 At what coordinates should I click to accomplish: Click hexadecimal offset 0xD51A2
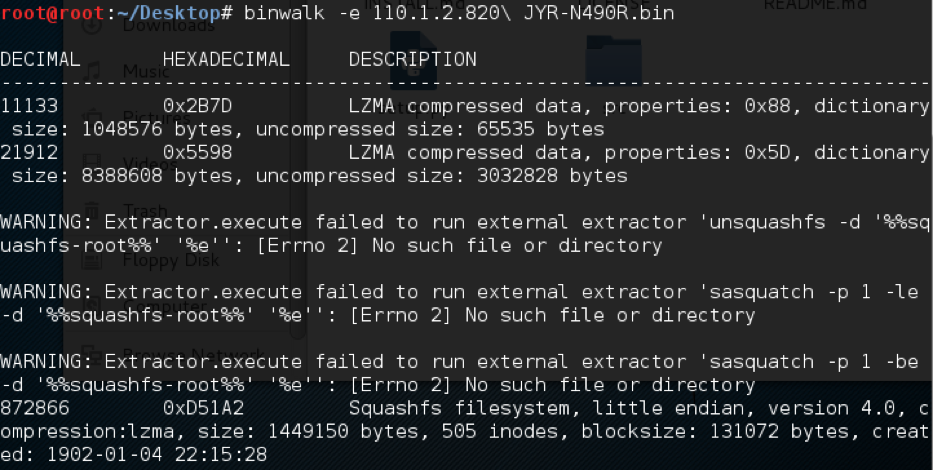(x=203, y=408)
